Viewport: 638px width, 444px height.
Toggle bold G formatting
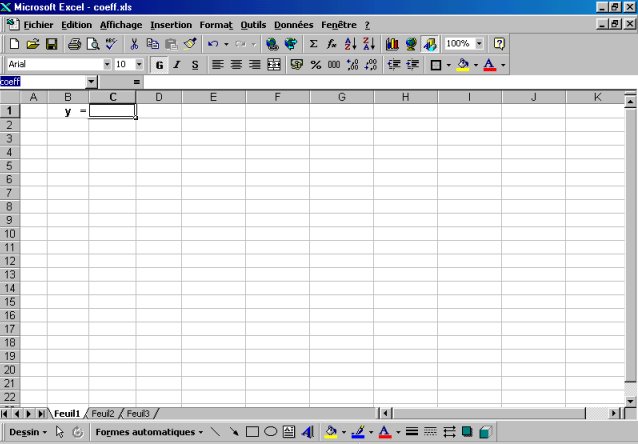pyautogui.click(x=160, y=65)
